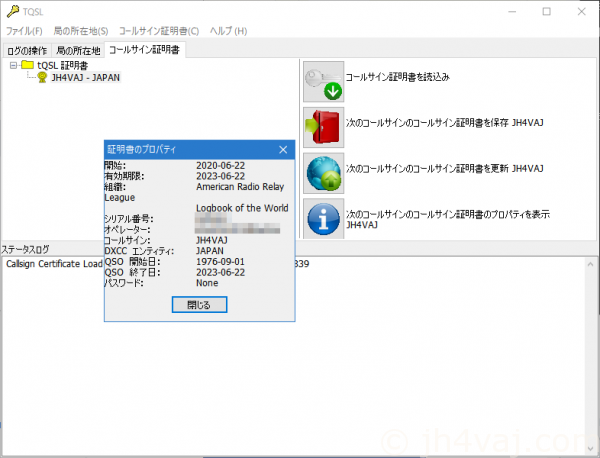Screen dimensions: 600x458
Task: Open the コールサイン証明書(C) menu
Action: (158, 31)
